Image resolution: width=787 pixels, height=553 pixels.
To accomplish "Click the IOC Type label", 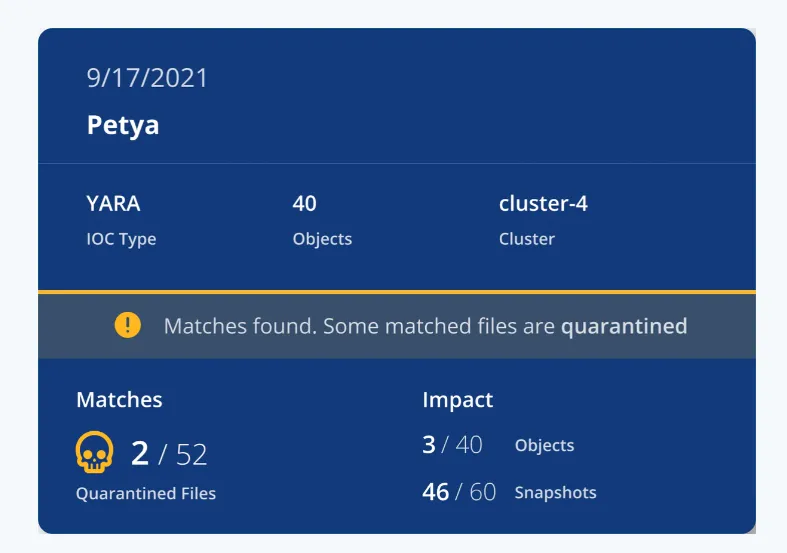I will click(x=121, y=239).
